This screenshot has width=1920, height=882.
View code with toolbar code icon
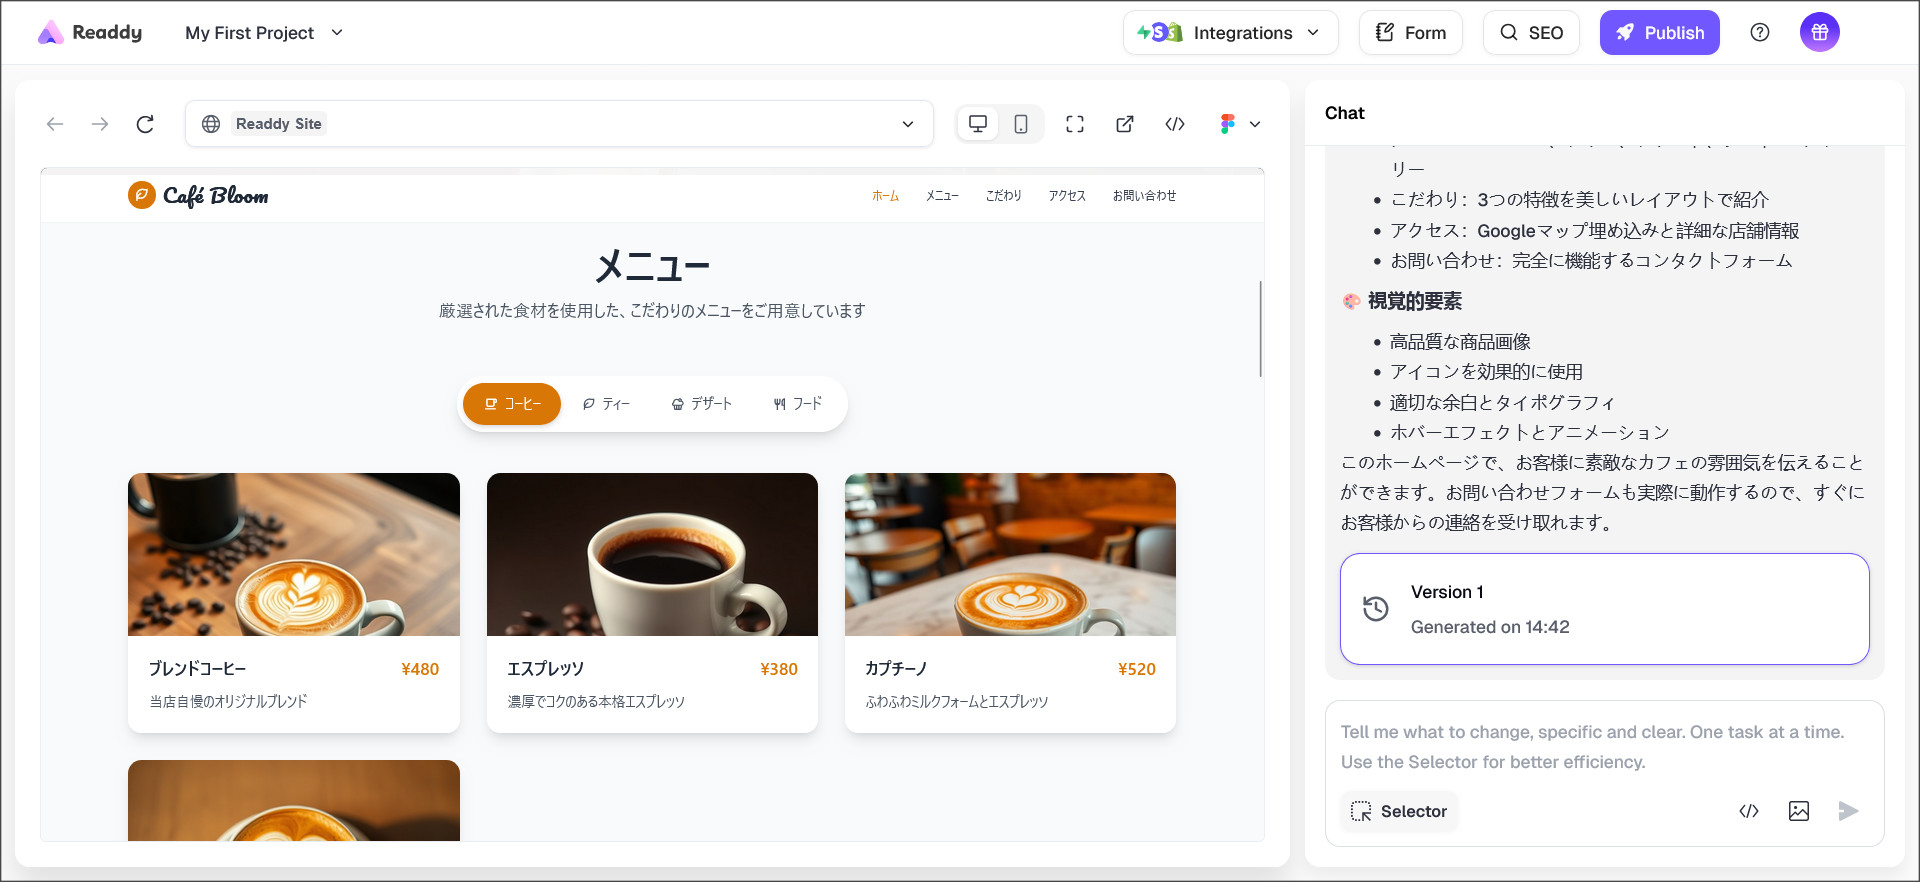point(1175,124)
